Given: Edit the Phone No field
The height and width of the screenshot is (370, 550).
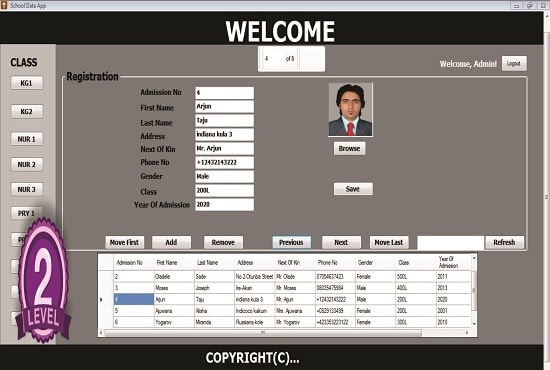Looking at the screenshot, I should point(224,163).
